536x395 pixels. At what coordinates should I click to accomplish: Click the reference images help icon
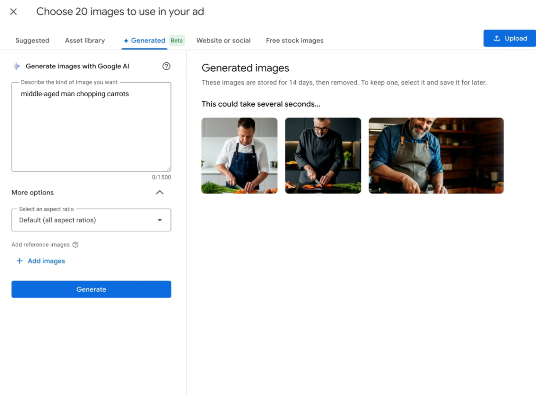tap(76, 245)
